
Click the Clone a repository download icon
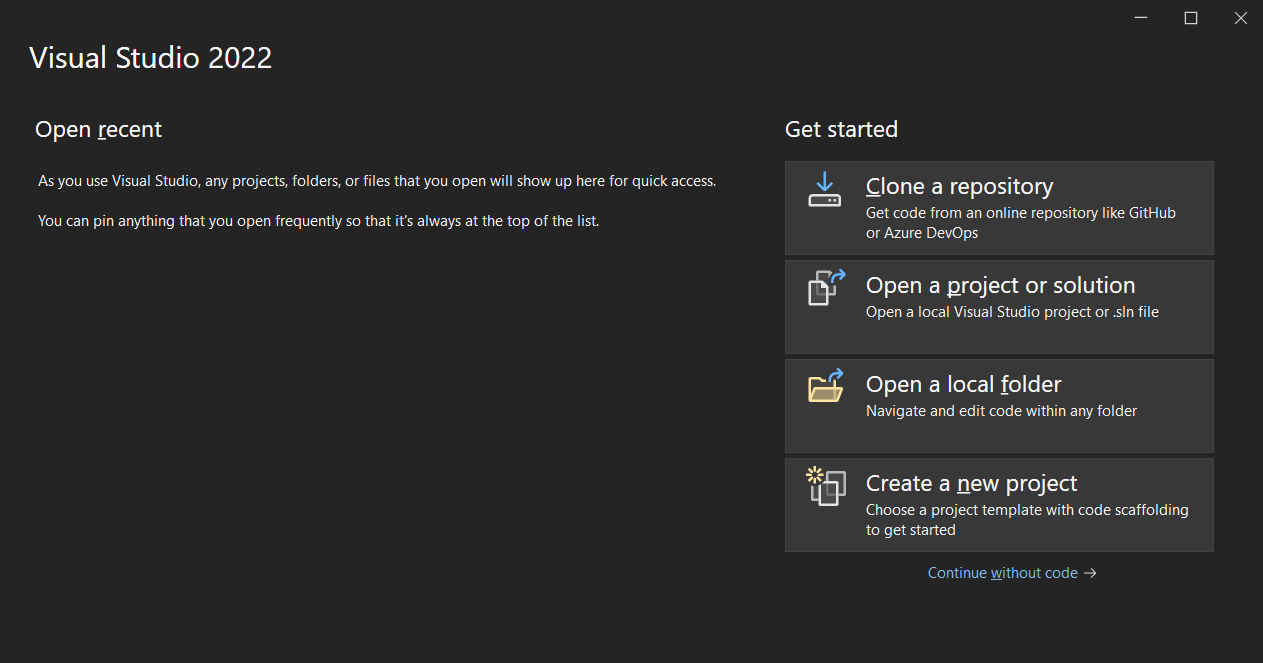[x=825, y=189]
